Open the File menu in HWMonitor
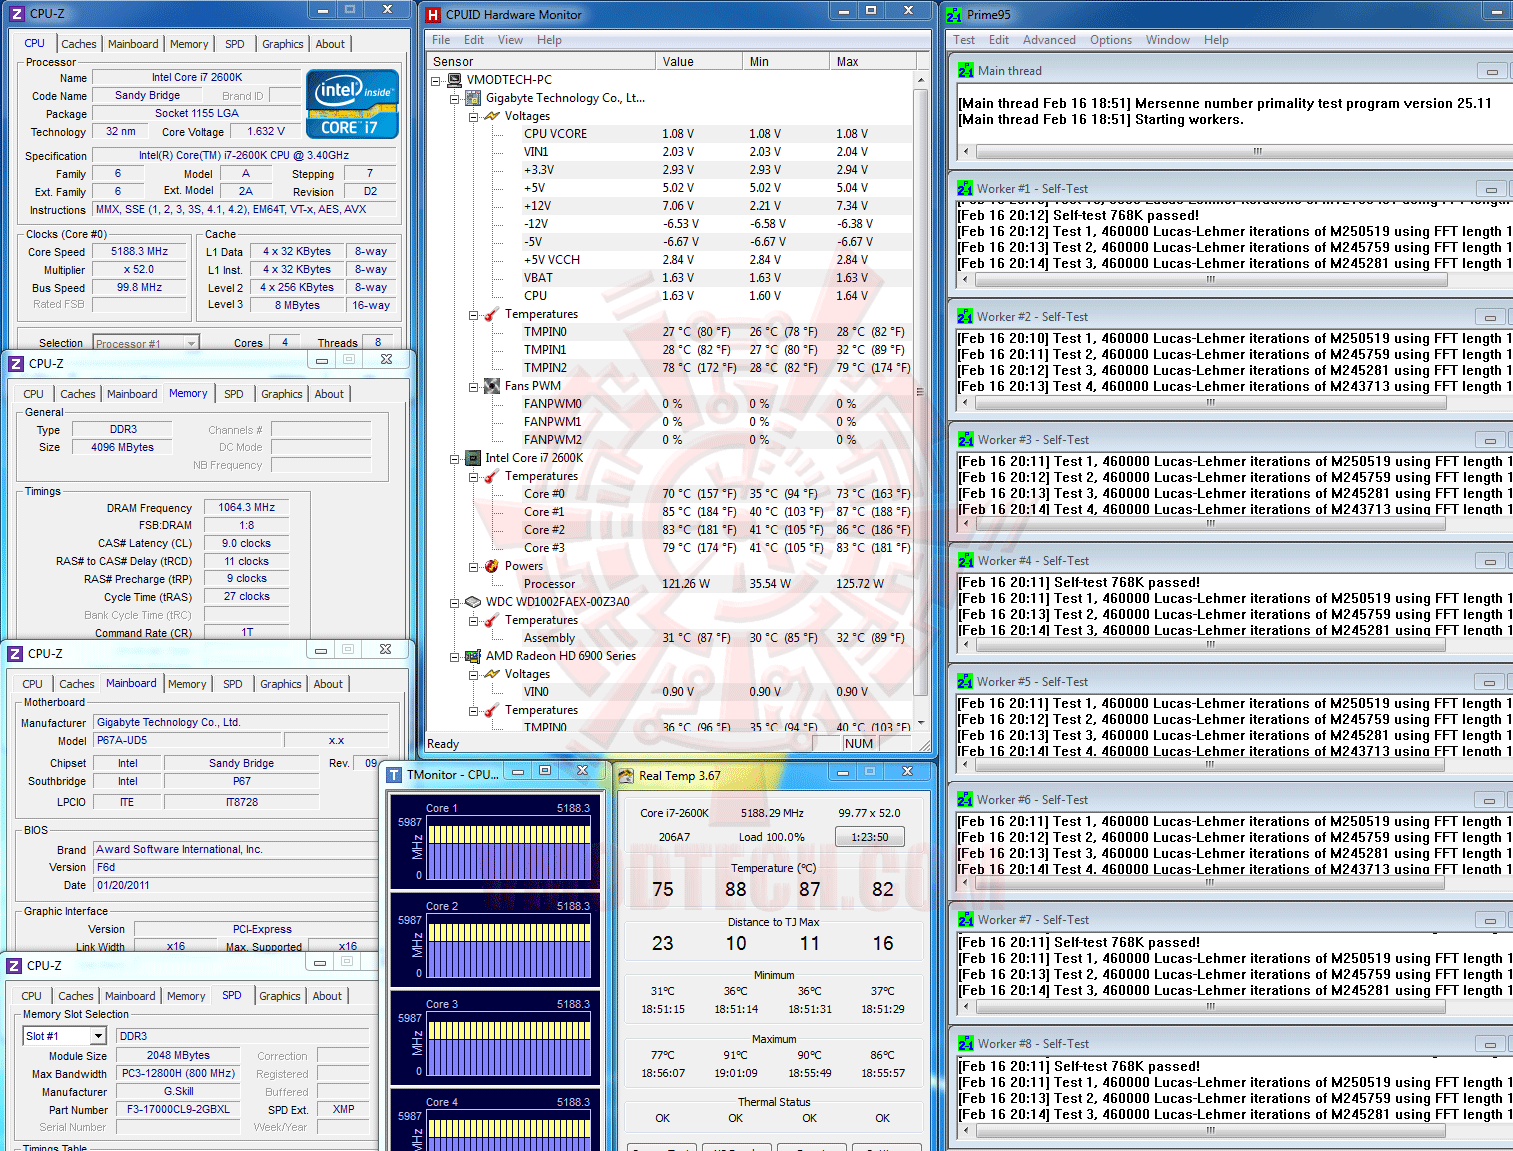 [x=441, y=40]
